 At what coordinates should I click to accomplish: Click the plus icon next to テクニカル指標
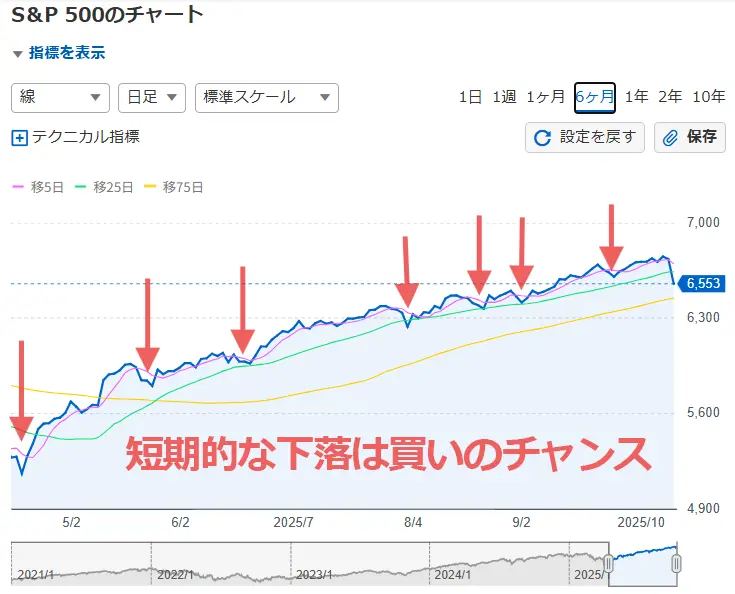click(19, 138)
